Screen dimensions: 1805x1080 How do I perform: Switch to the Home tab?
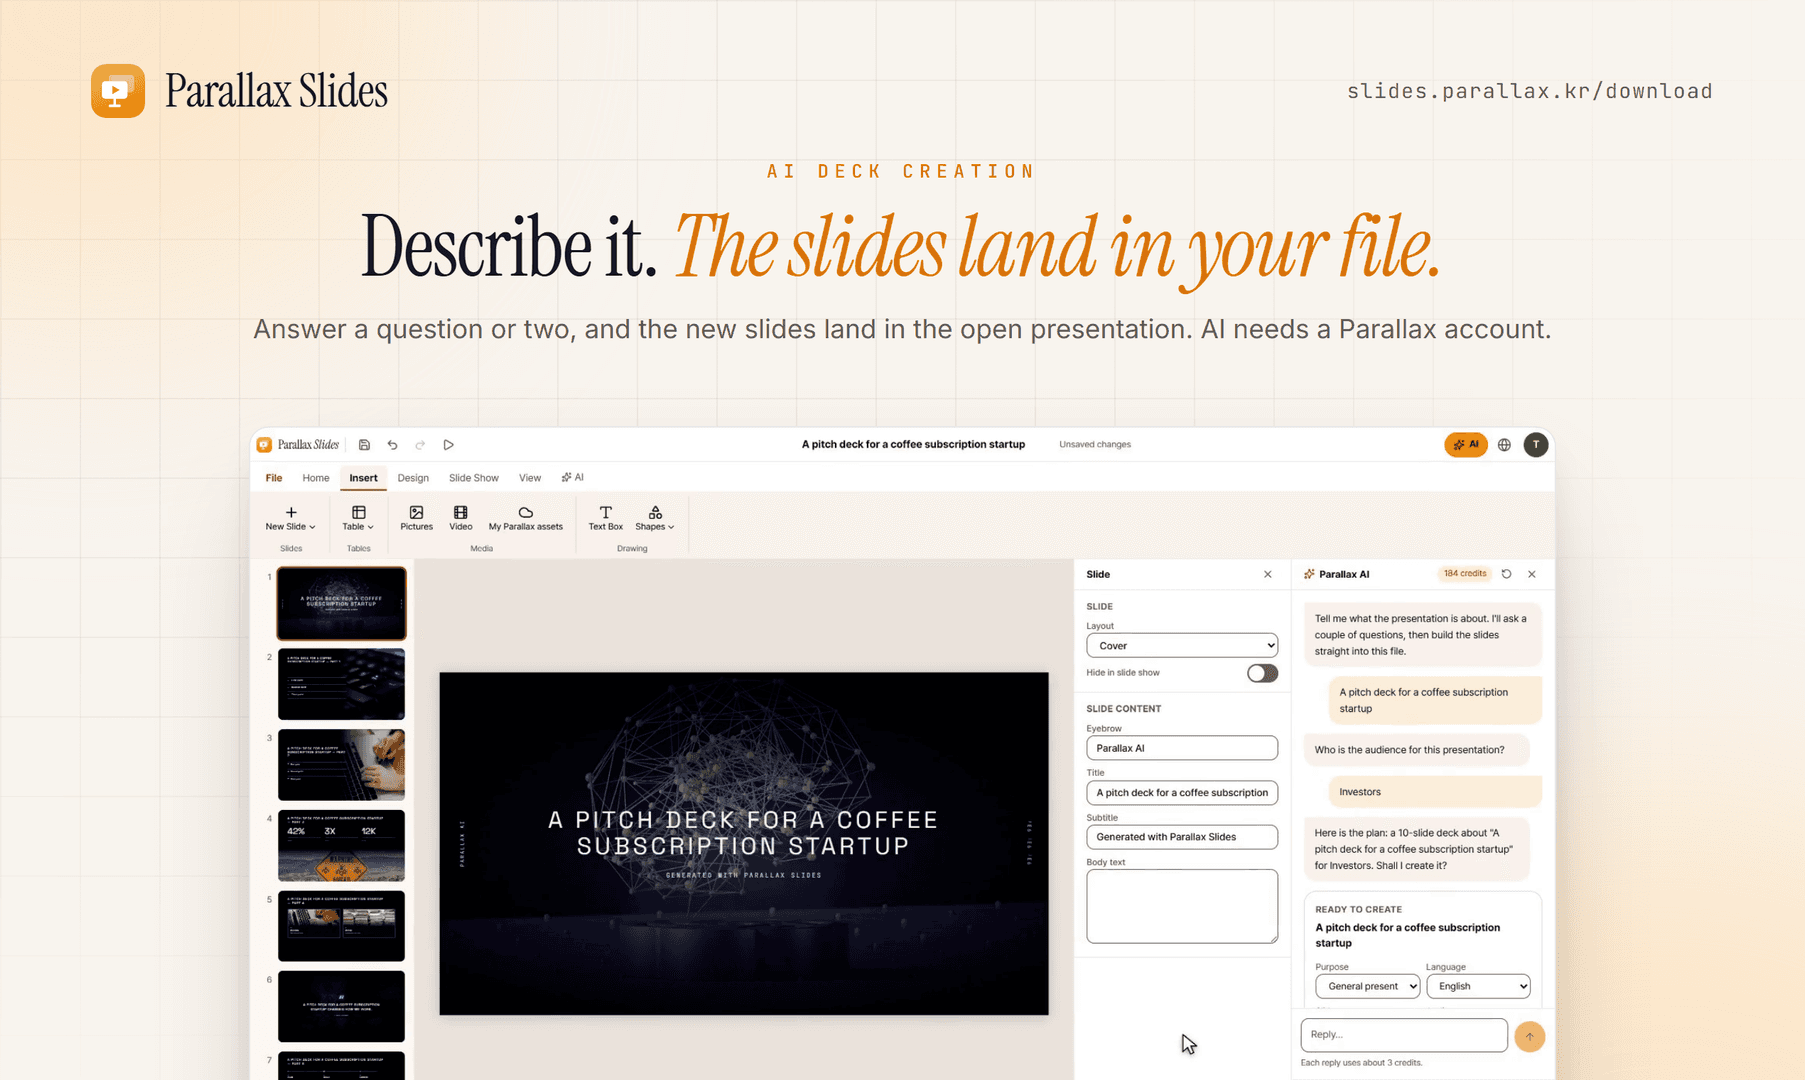point(316,478)
